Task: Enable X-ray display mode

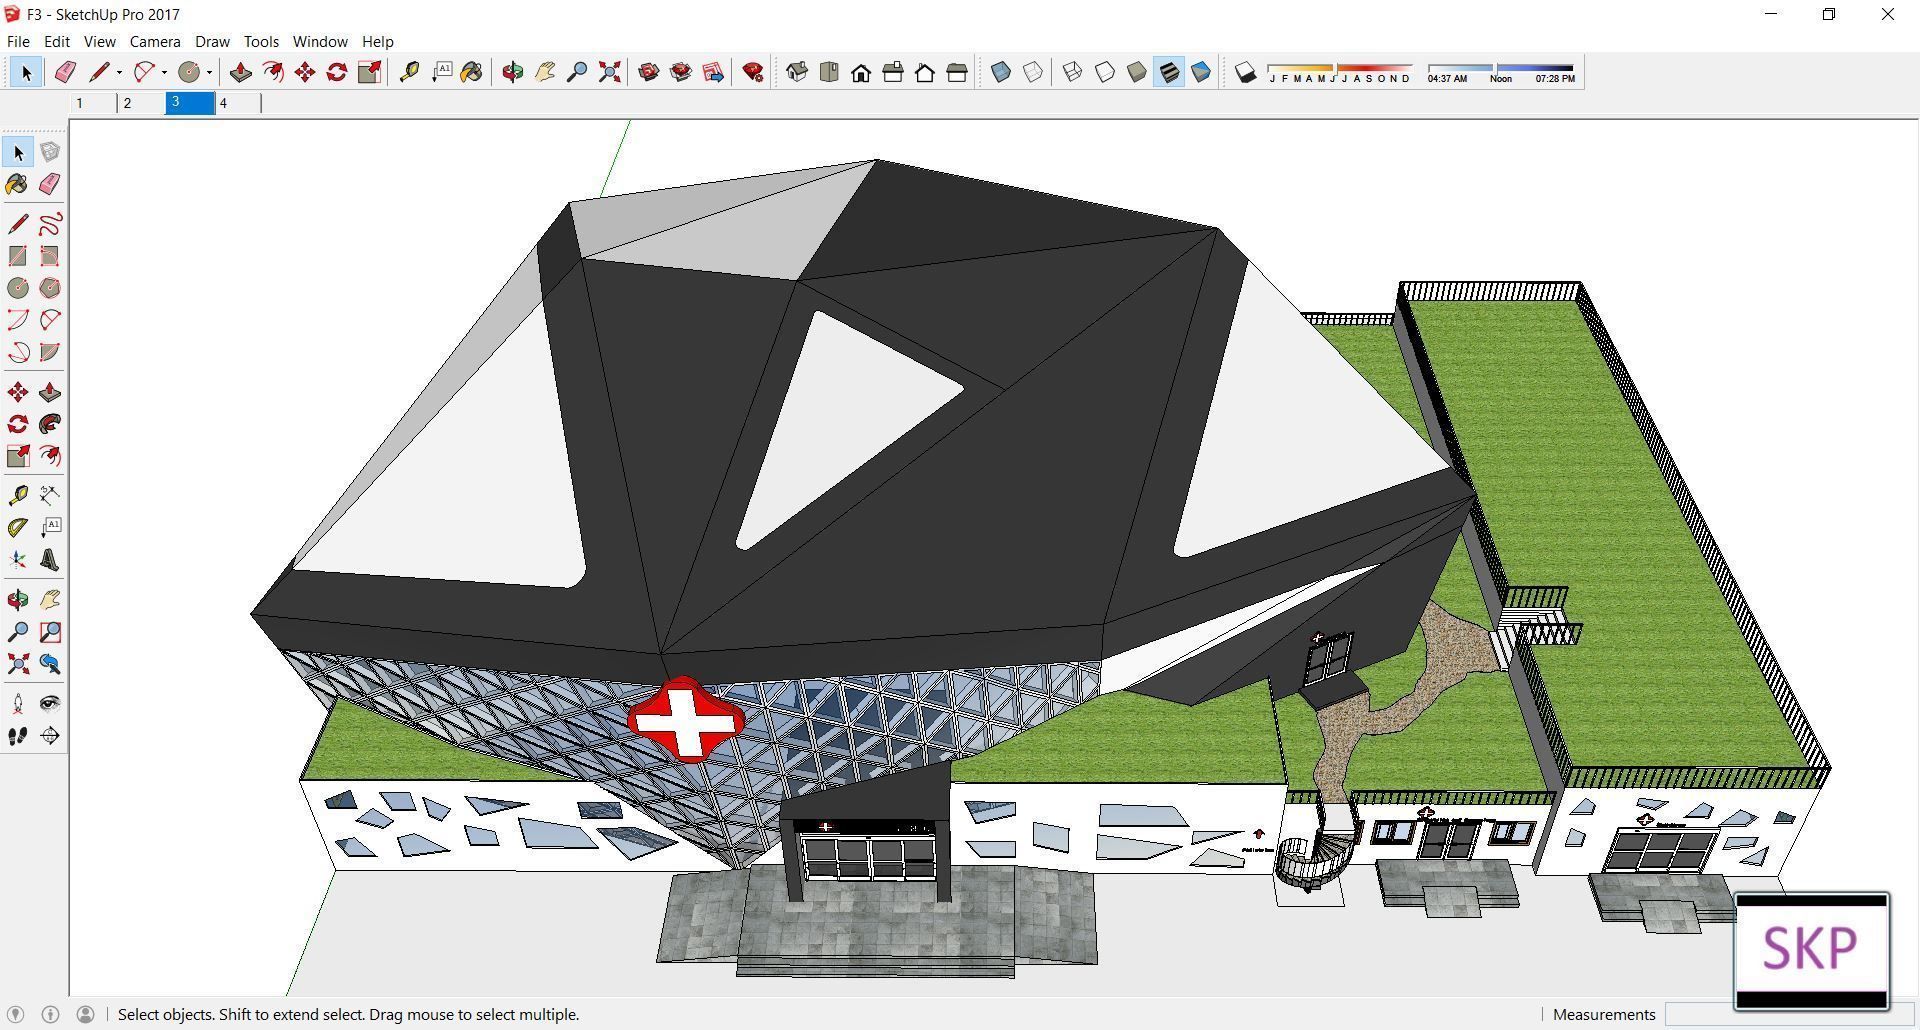Action: (1001, 72)
